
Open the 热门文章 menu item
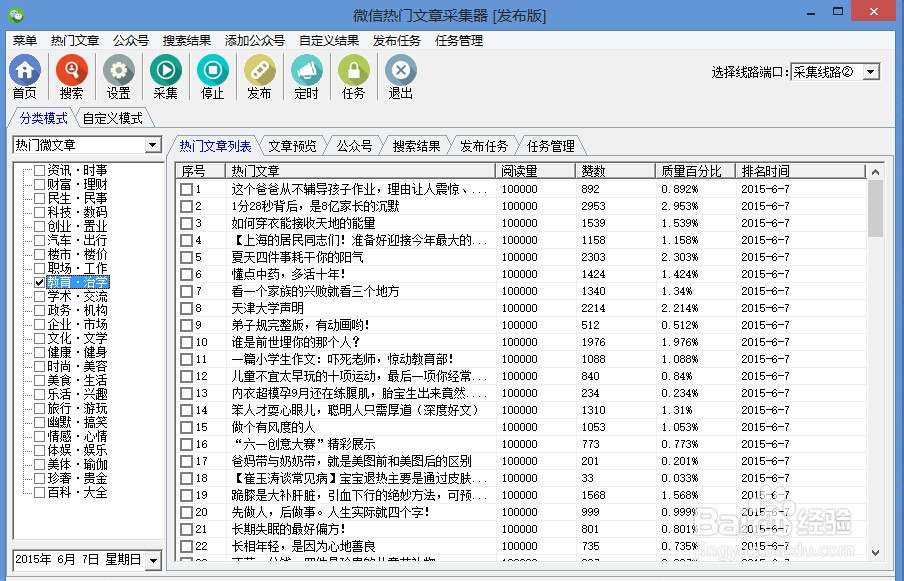click(x=75, y=40)
